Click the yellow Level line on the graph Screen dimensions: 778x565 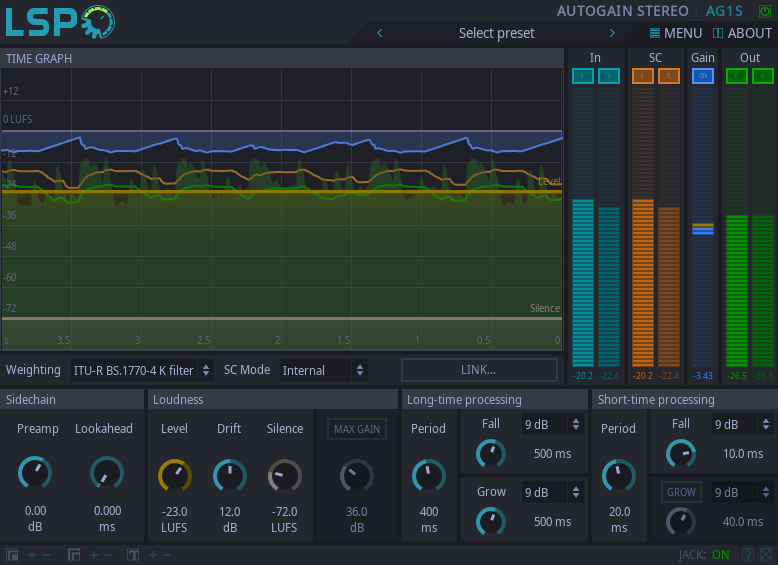[282, 191]
